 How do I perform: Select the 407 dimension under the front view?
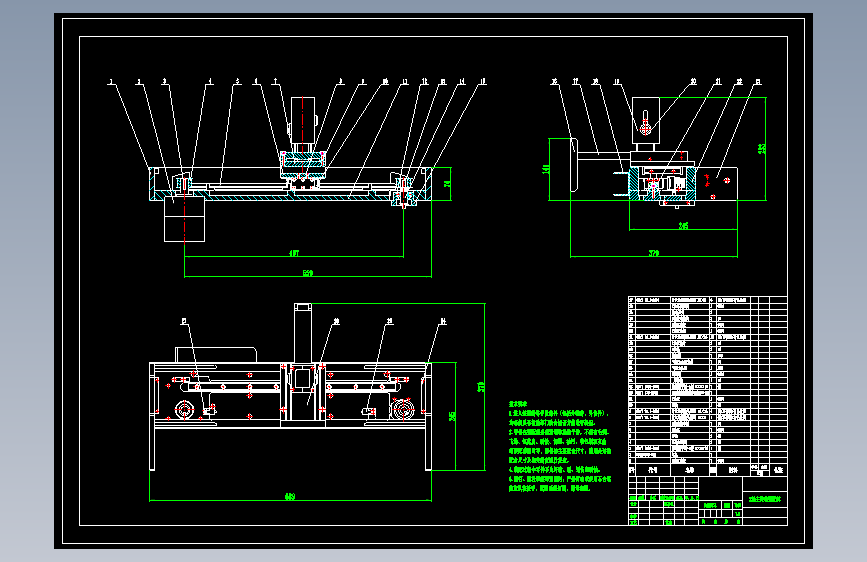294,253
